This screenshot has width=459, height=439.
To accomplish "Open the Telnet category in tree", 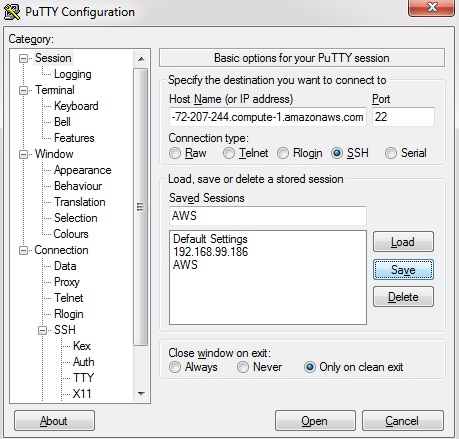I will (x=68, y=298).
